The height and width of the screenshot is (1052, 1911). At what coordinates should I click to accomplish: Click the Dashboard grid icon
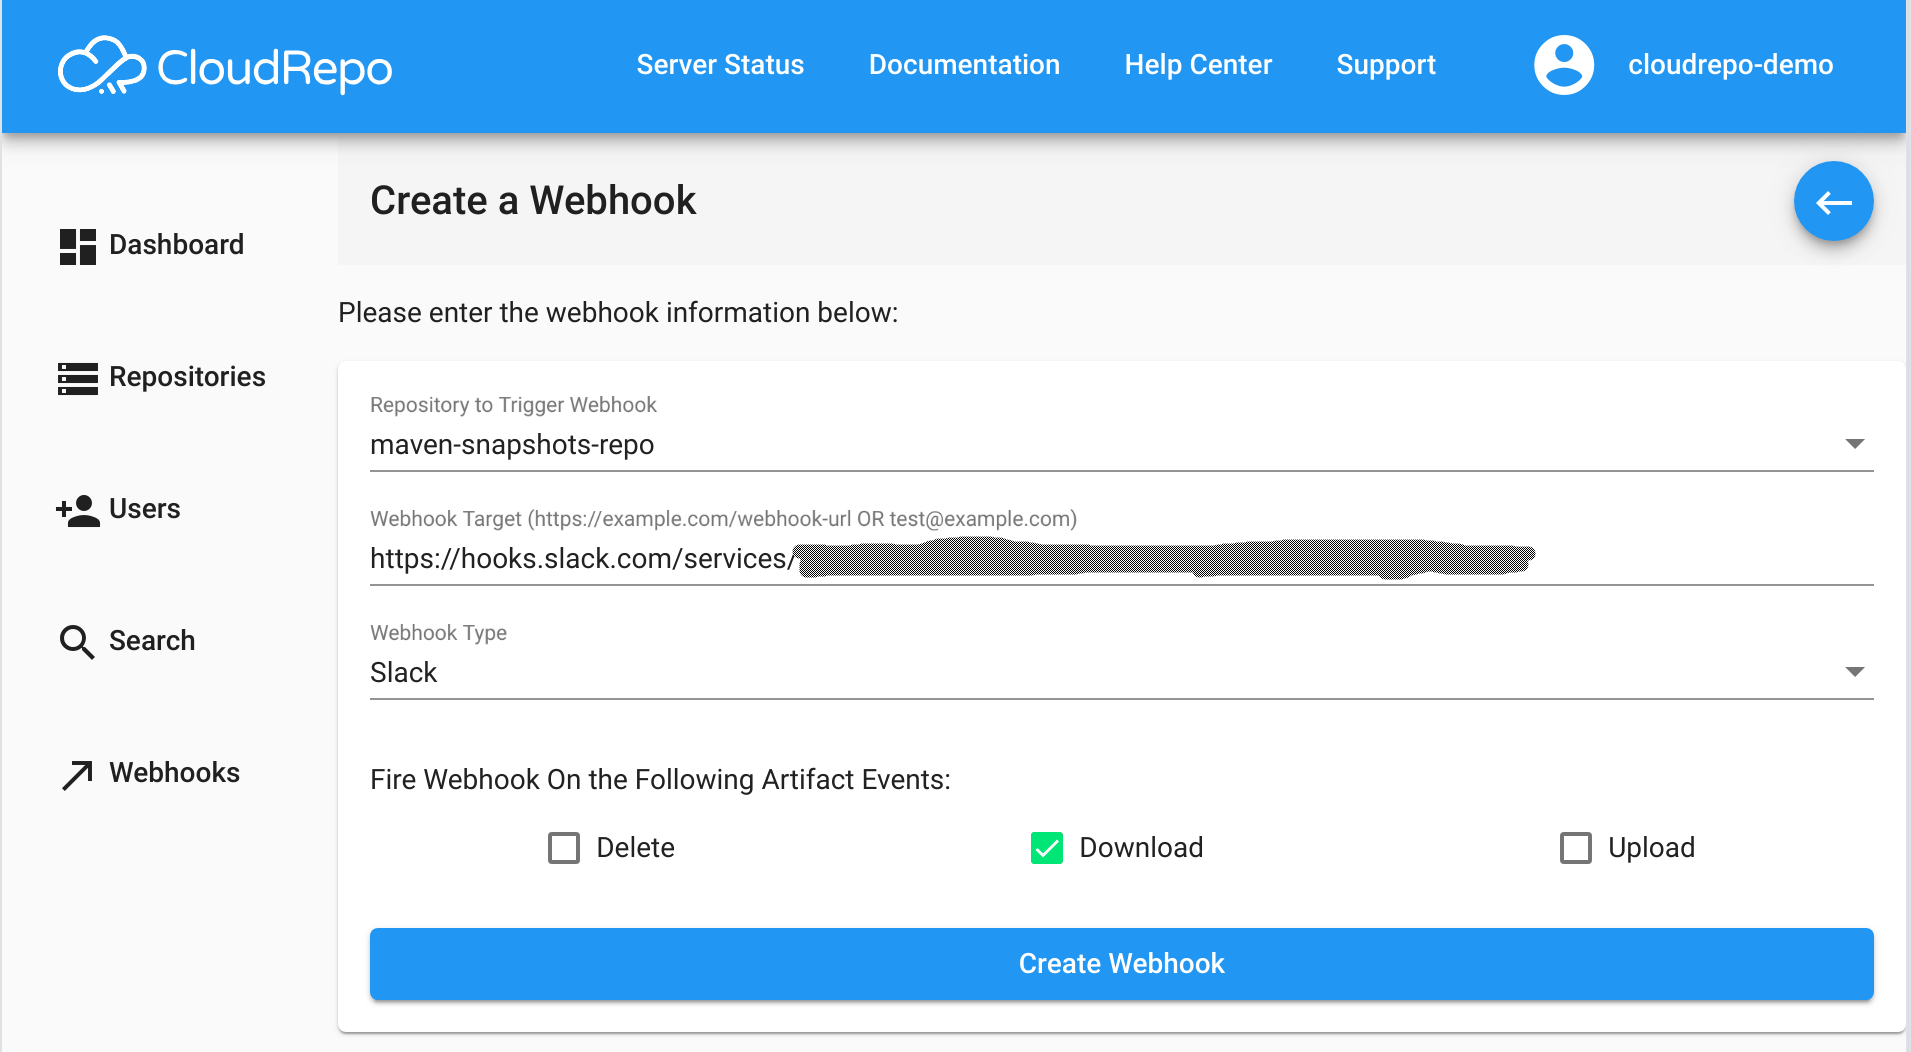click(x=78, y=246)
